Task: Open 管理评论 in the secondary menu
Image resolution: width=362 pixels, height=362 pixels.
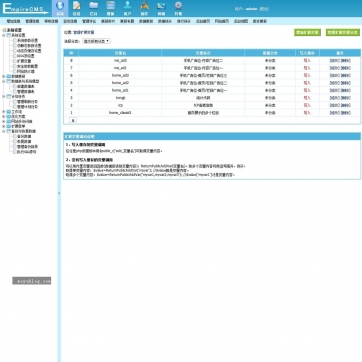Action: tap(89, 21)
